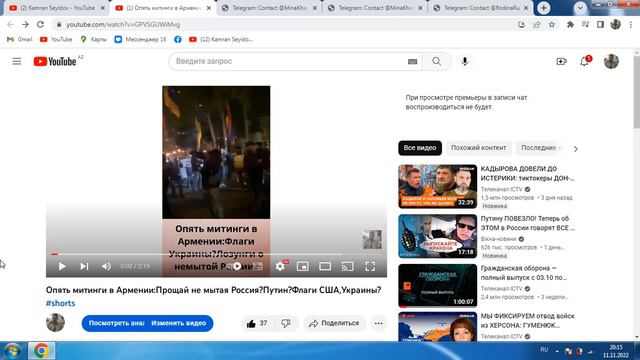Image resolution: width=640 pixels, height=360 pixels.
Task: Open the Create video camera icon
Action: (x=561, y=62)
